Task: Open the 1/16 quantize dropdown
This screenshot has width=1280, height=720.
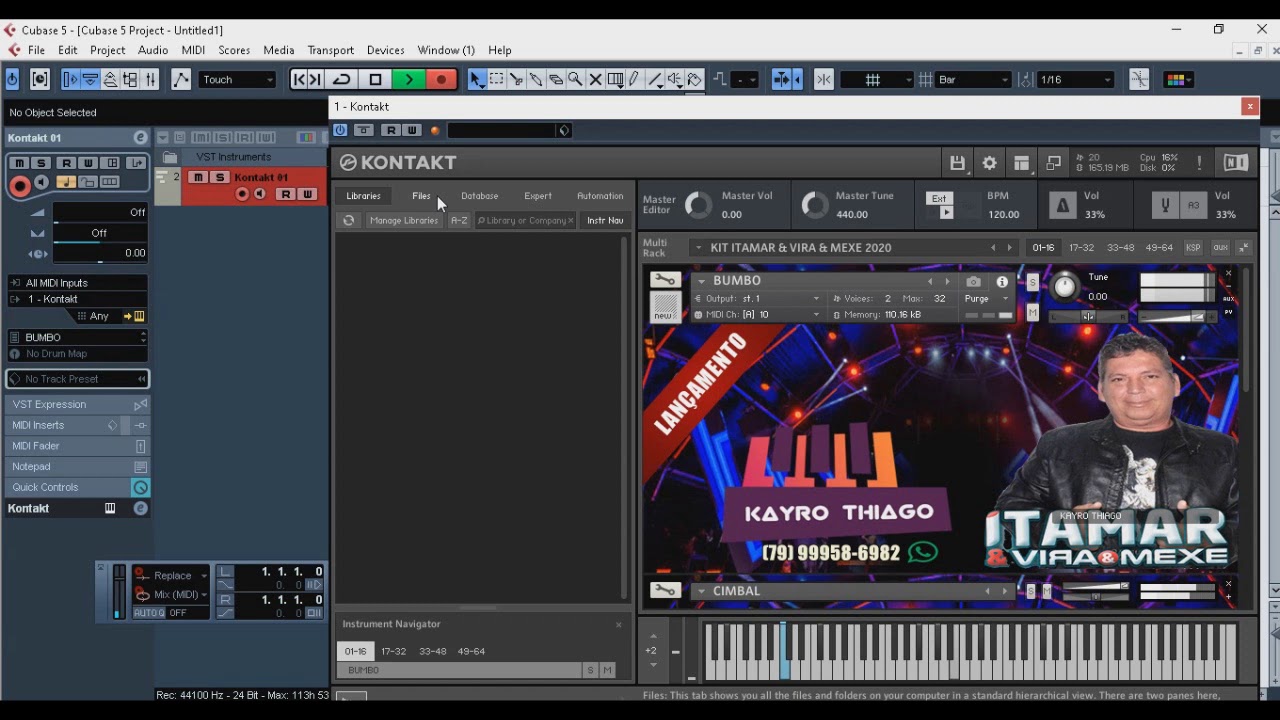Action: point(1076,80)
